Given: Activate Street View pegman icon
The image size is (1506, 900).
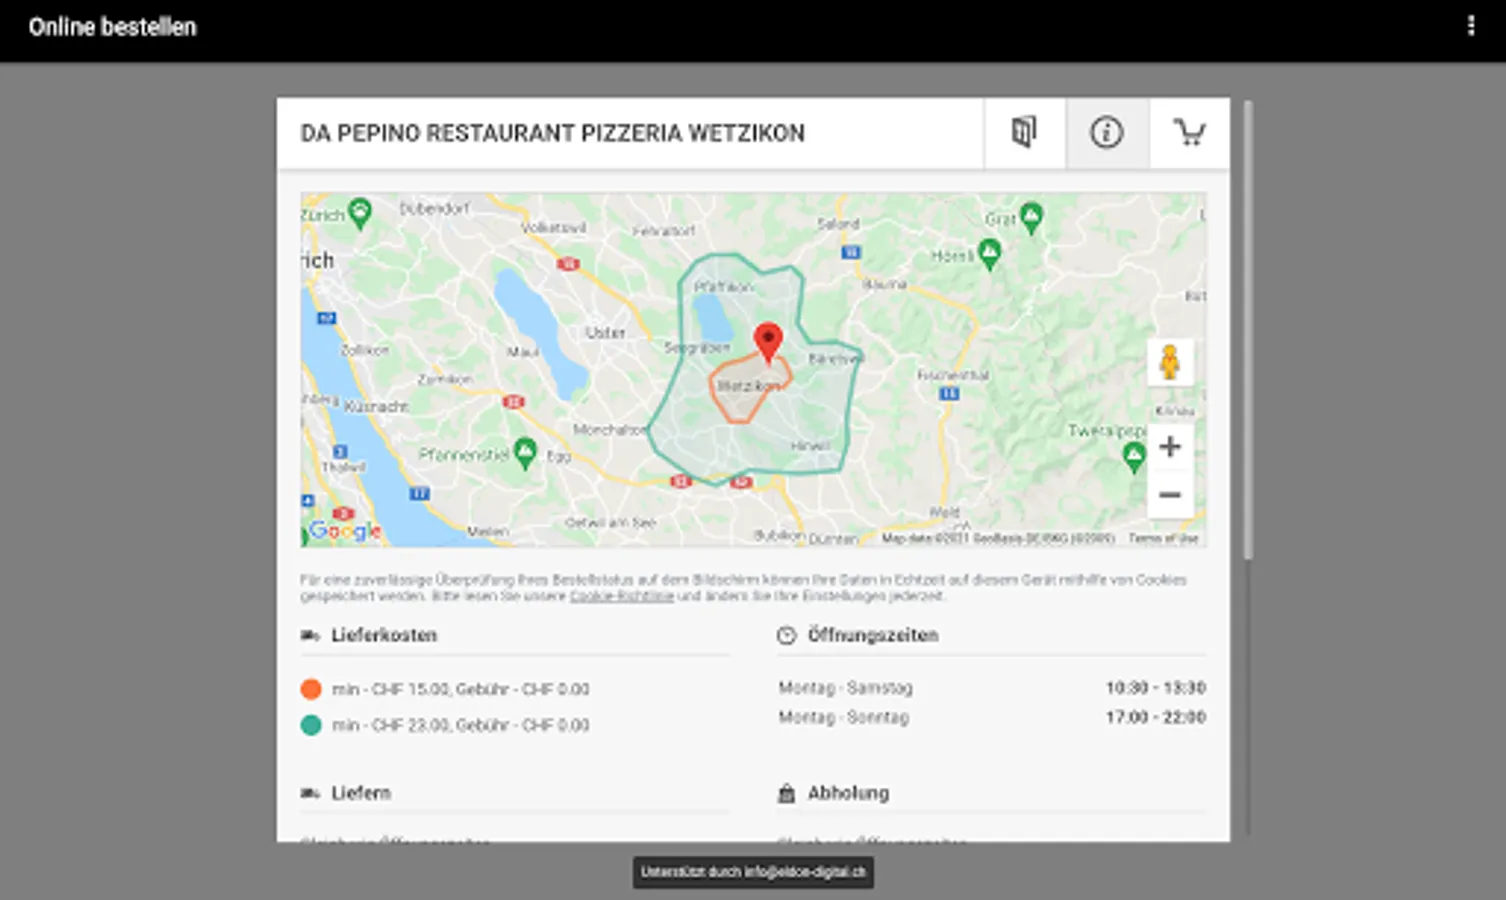Looking at the screenshot, I should point(1169,362).
